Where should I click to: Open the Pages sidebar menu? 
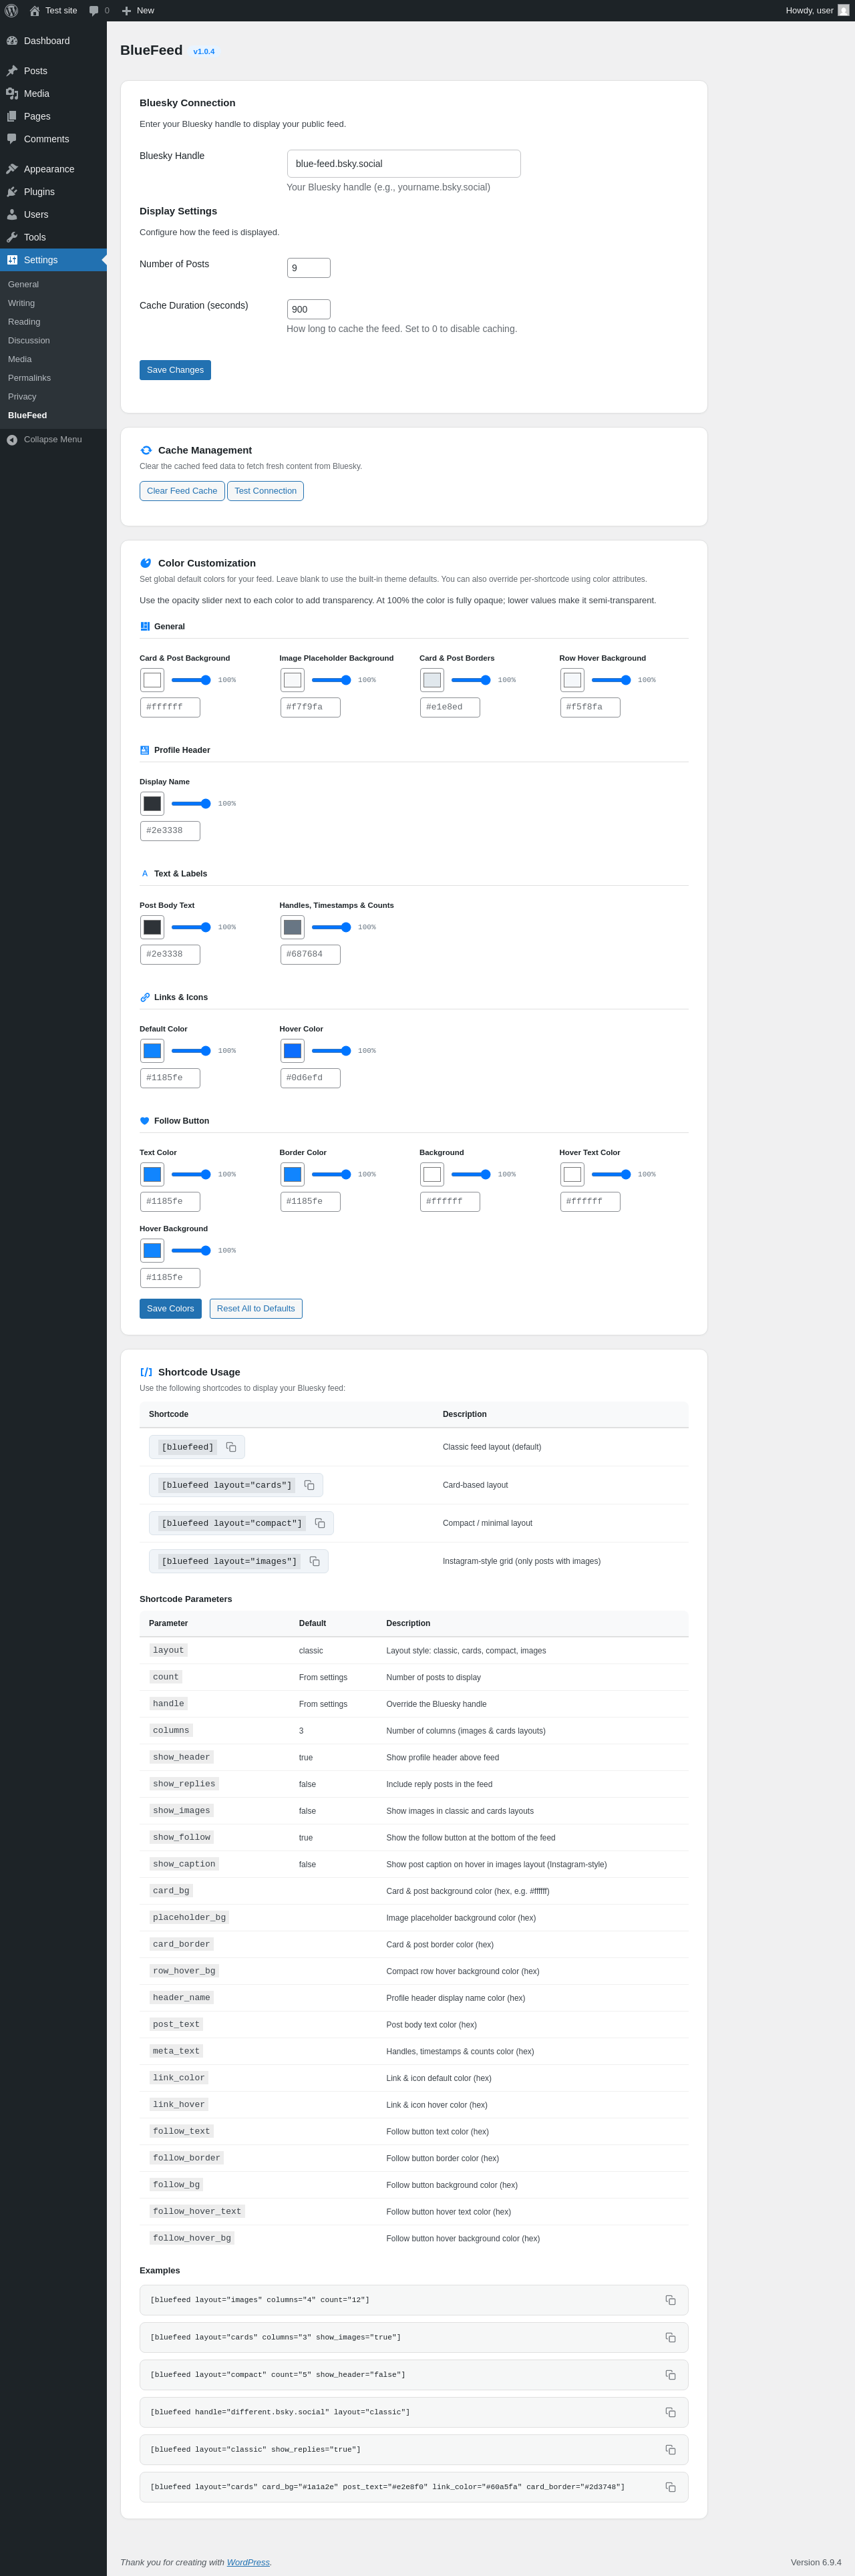pyautogui.click(x=53, y=116)
